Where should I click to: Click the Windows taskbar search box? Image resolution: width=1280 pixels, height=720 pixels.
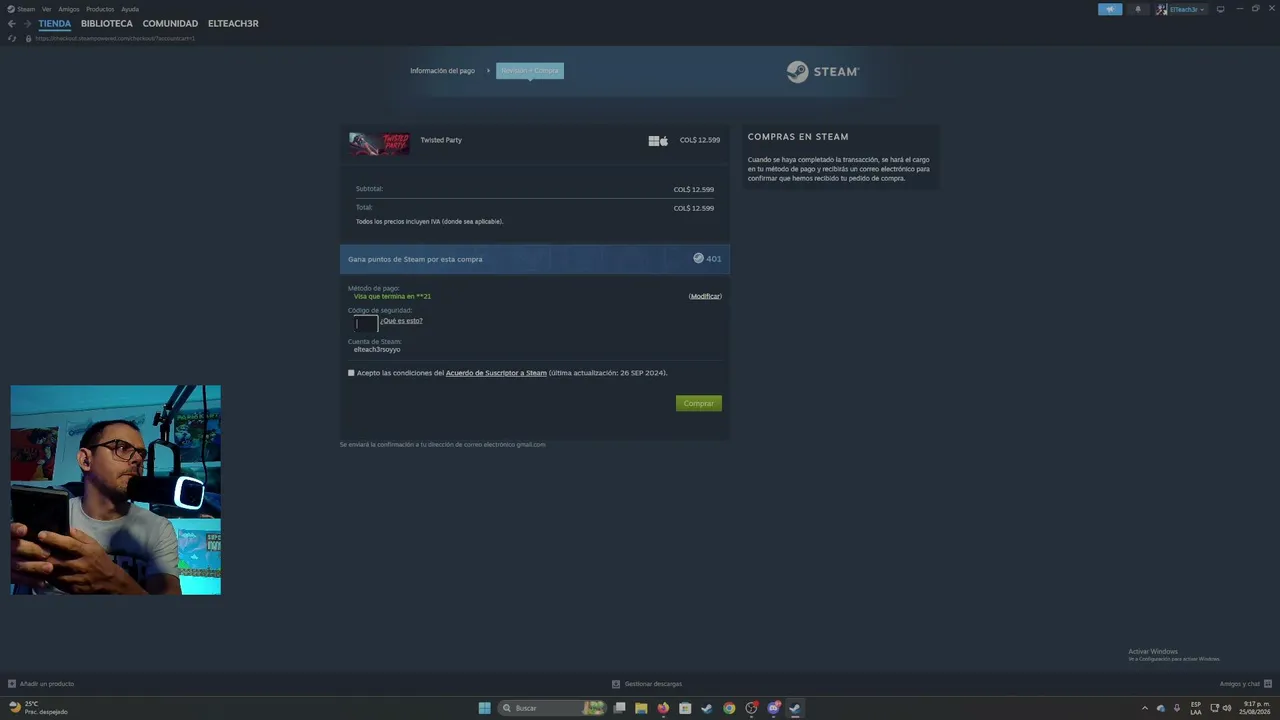[553, 708]
